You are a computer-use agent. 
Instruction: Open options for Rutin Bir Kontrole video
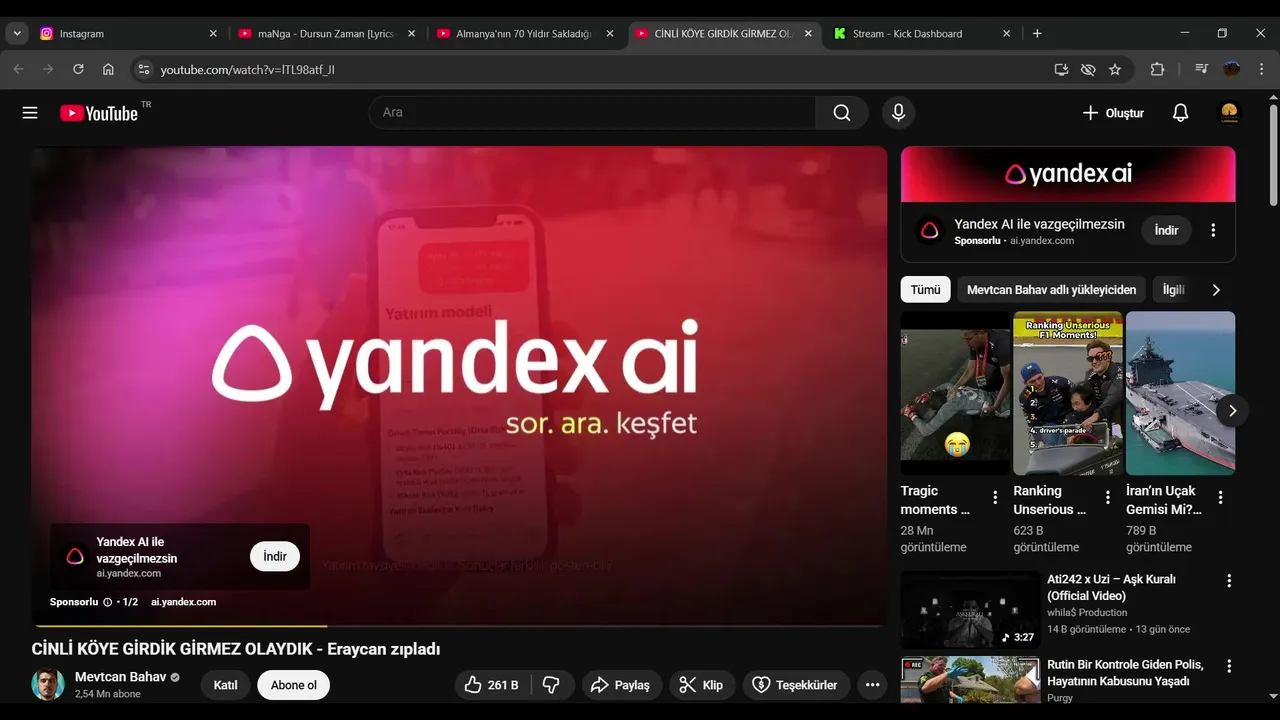point(1229,666)
